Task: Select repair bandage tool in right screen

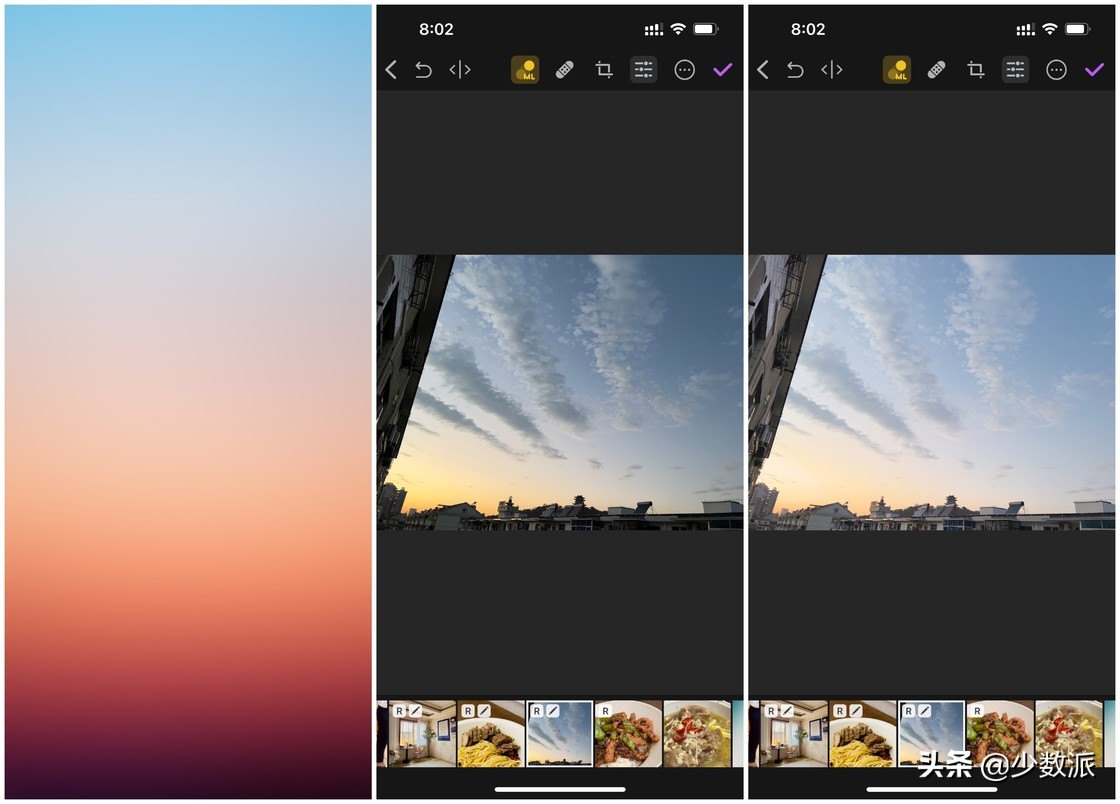Action: [x=936, y=70]
